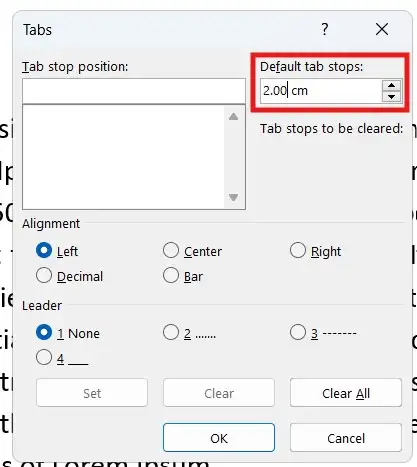Click the 'Tab stop position:' label
The width and height of the screenshot is (417, 467).
tap(75, 67)
